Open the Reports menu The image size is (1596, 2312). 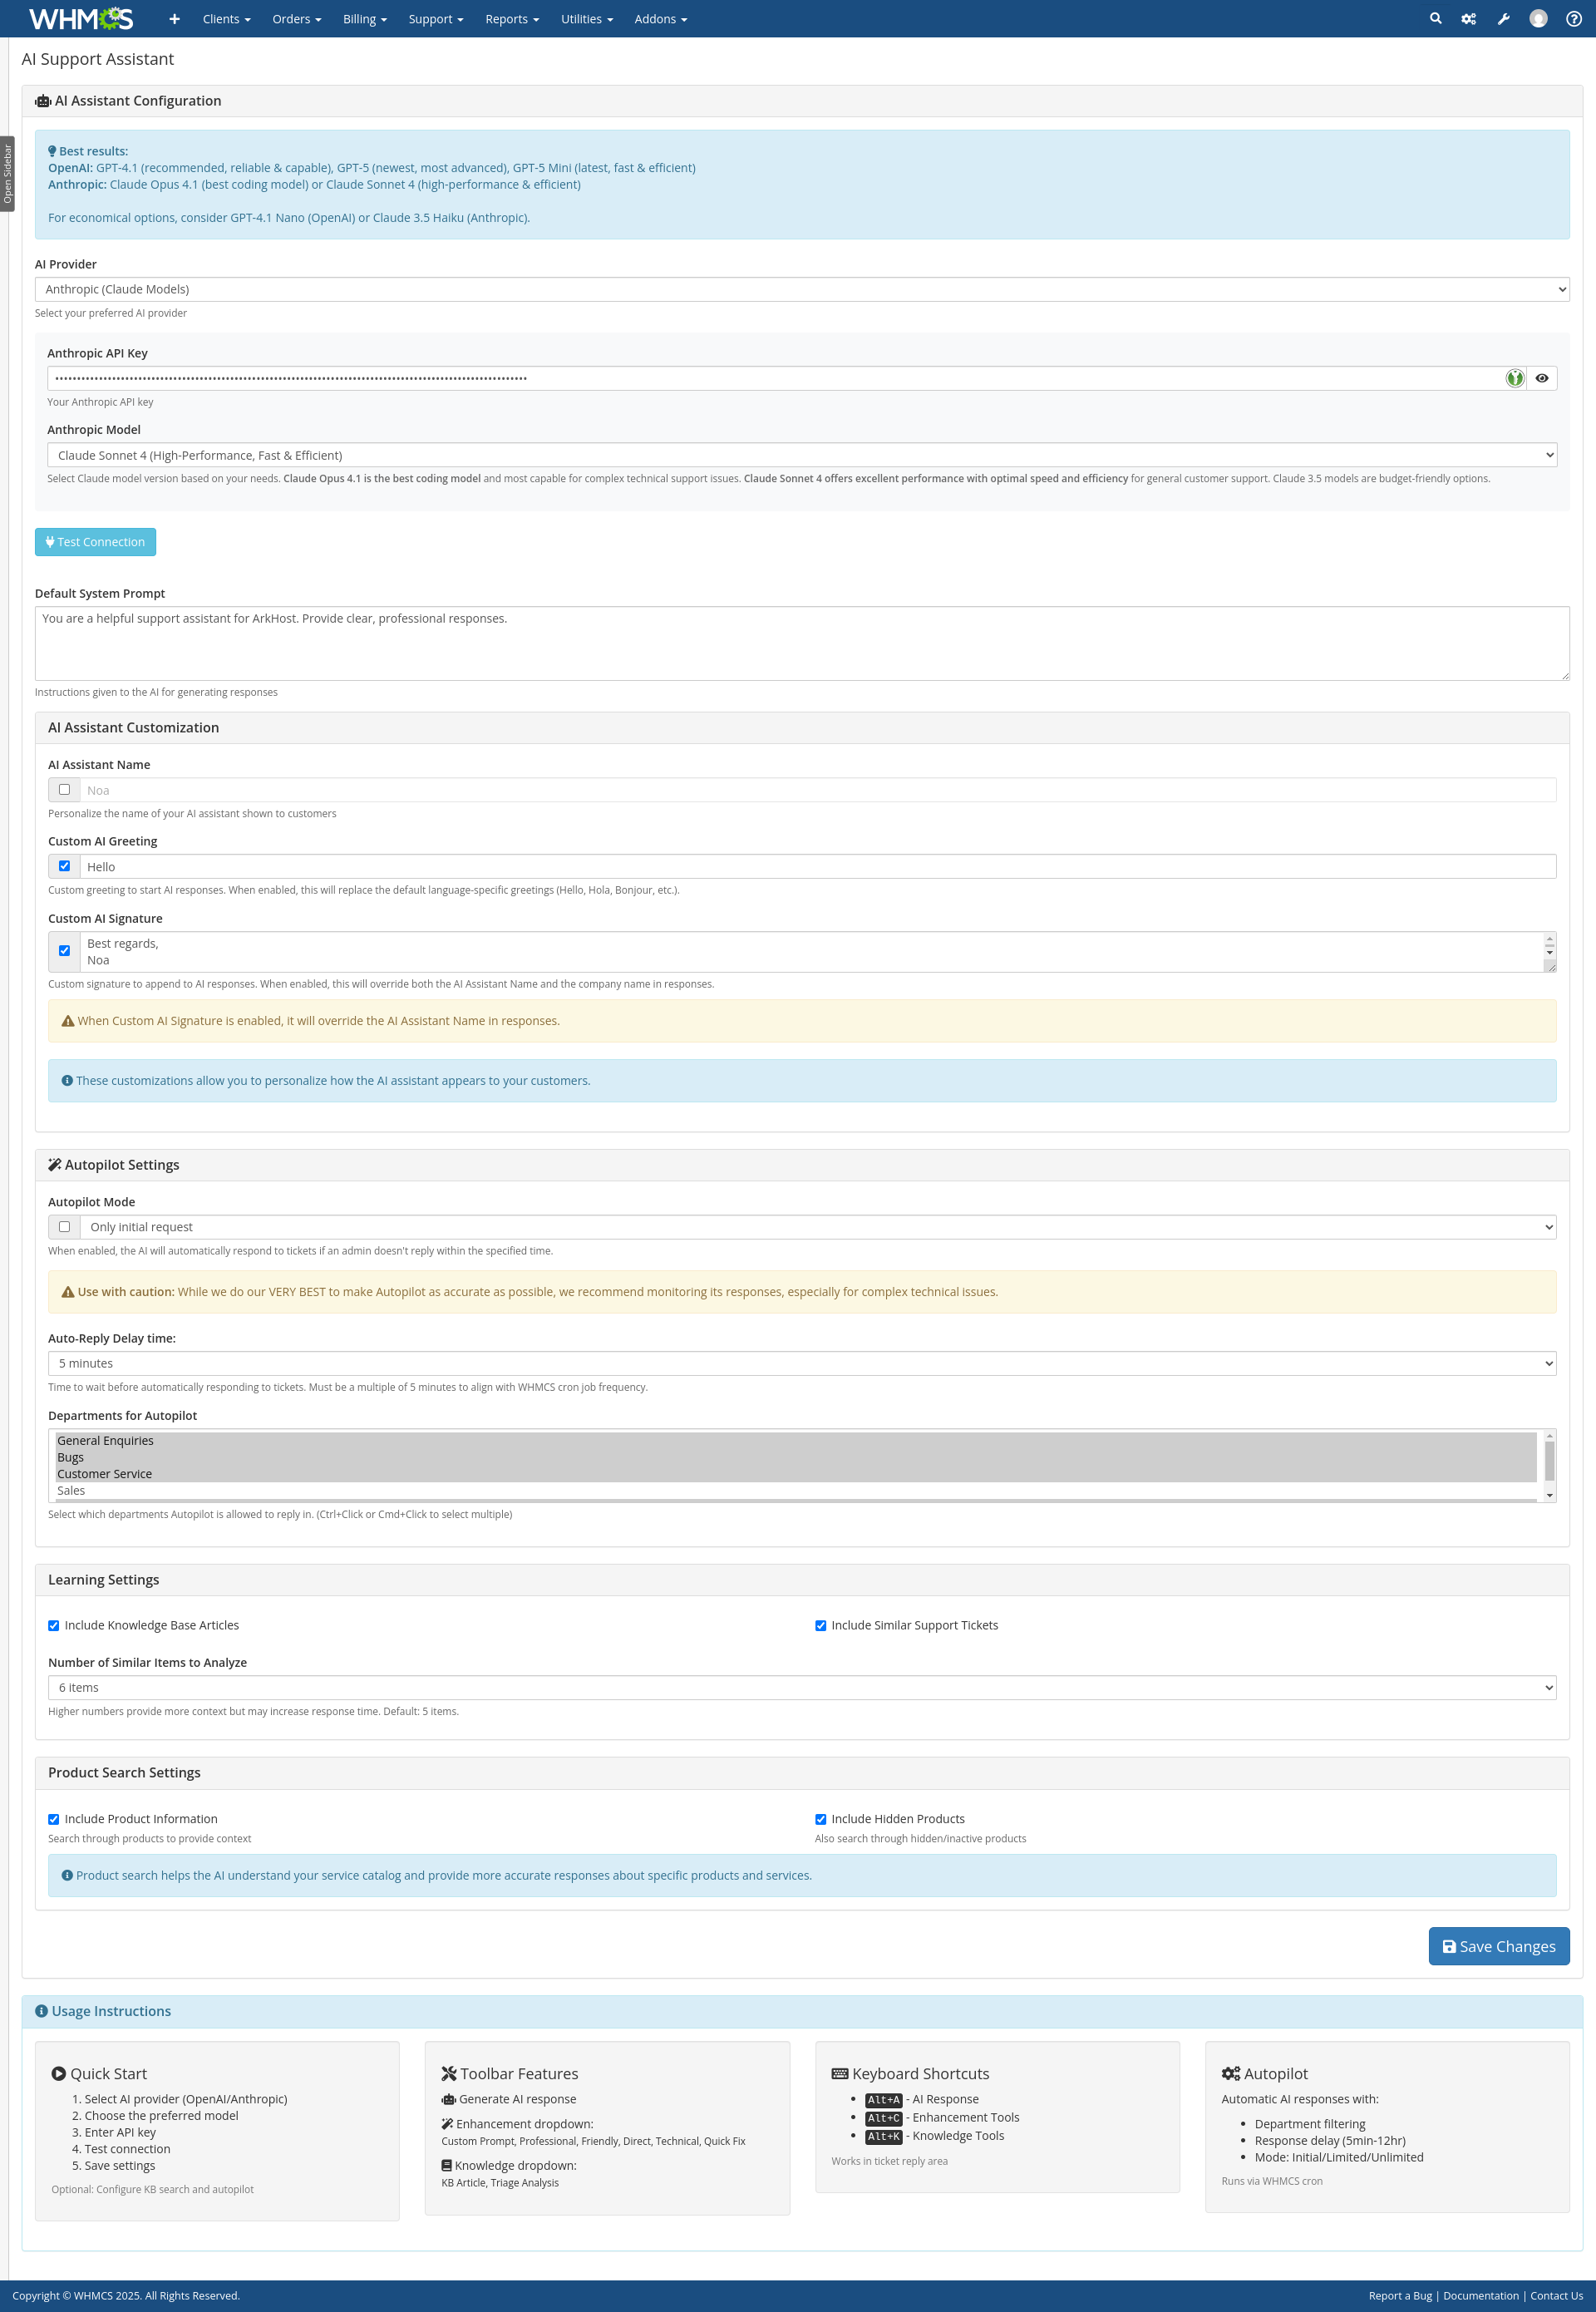click(511, 19)
